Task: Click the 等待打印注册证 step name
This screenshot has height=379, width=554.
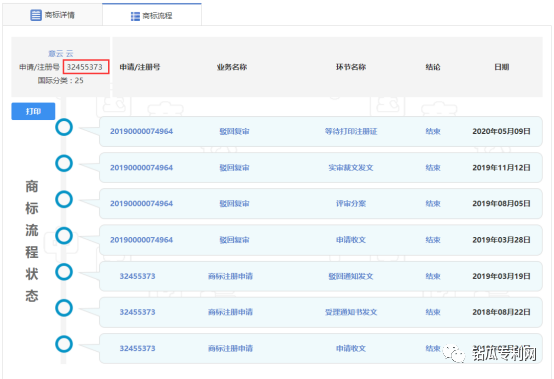Action: coord(351,131)
